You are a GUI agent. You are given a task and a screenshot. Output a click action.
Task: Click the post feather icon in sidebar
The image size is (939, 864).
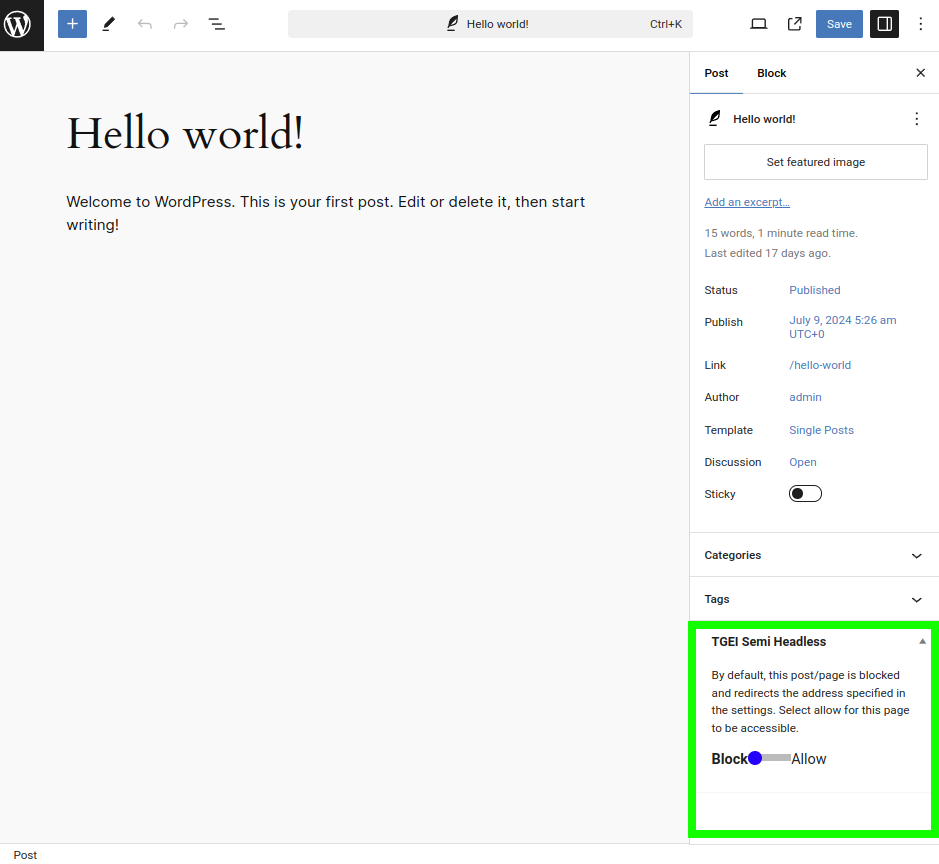tap(714, 119)
